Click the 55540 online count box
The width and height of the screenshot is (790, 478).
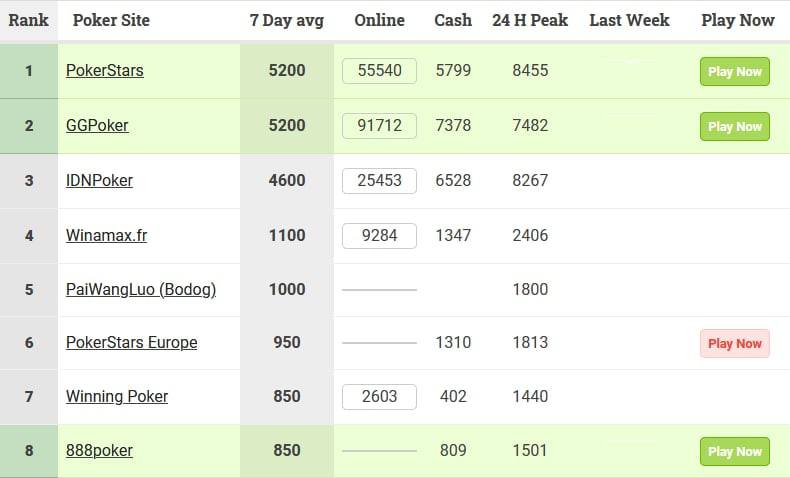[379, 71]
